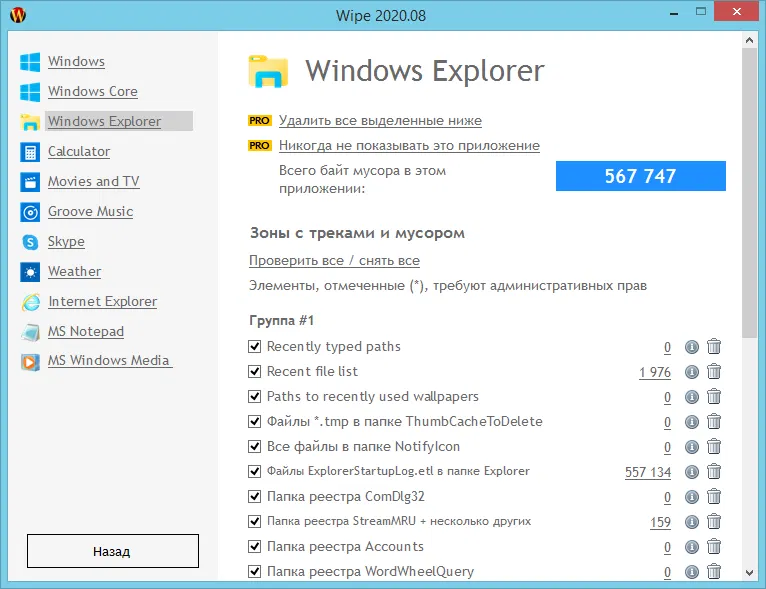Open the Weather section
766x589 pixels.
(75, 272)
